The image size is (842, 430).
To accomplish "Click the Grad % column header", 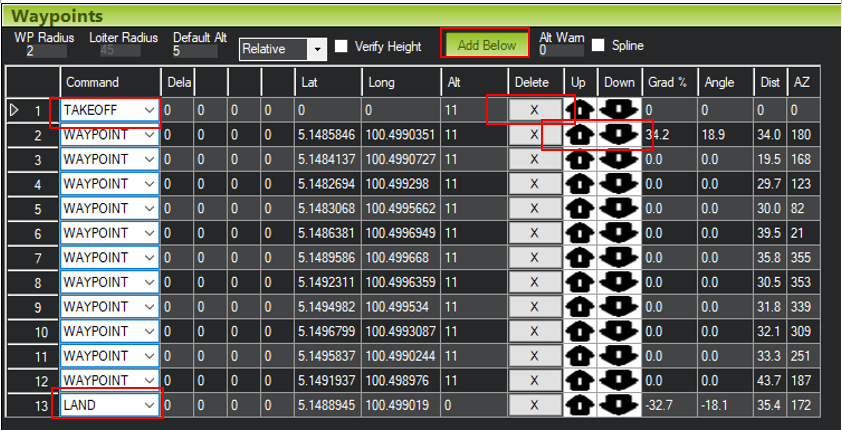I will (670, 83).
